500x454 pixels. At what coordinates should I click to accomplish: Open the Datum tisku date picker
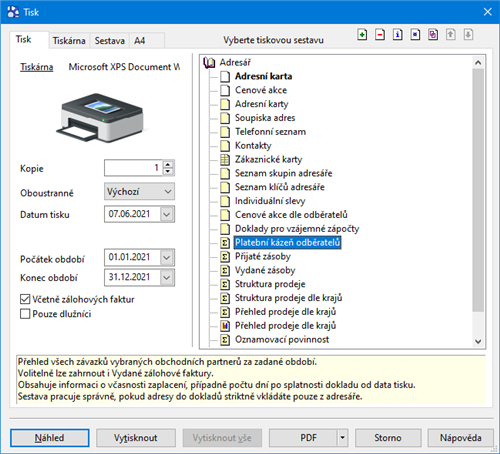click(x=167, y=214)
